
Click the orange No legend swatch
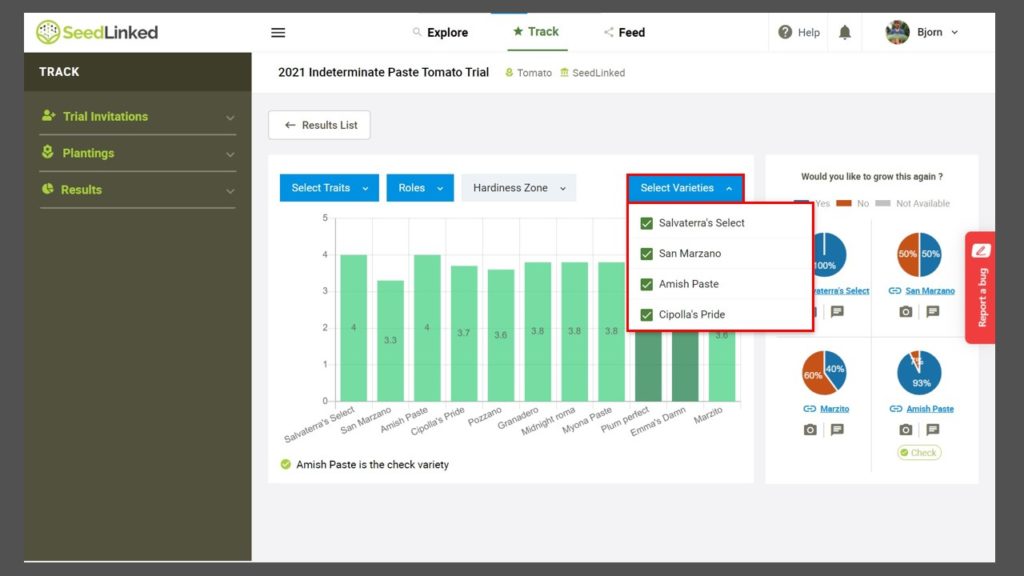point(844,203)
